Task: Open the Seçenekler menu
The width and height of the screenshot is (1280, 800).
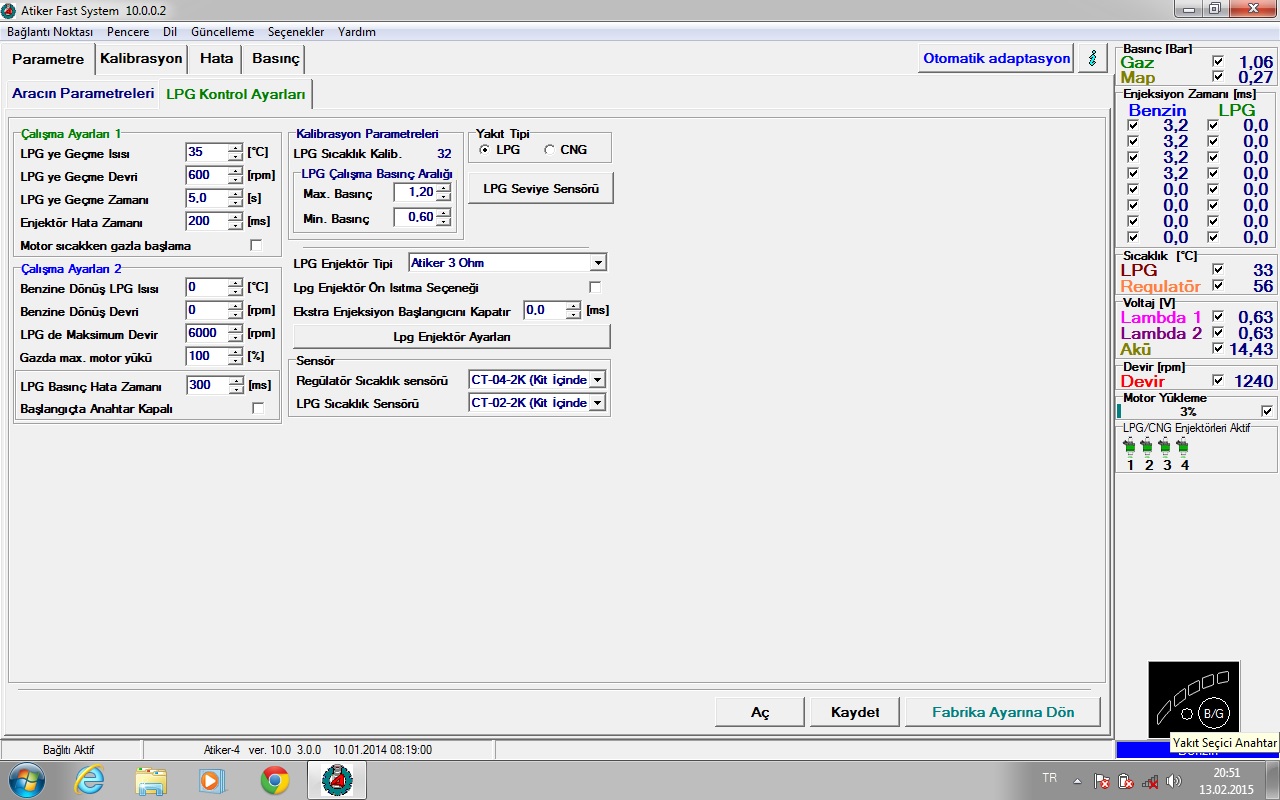Action: tap(297, 32)
